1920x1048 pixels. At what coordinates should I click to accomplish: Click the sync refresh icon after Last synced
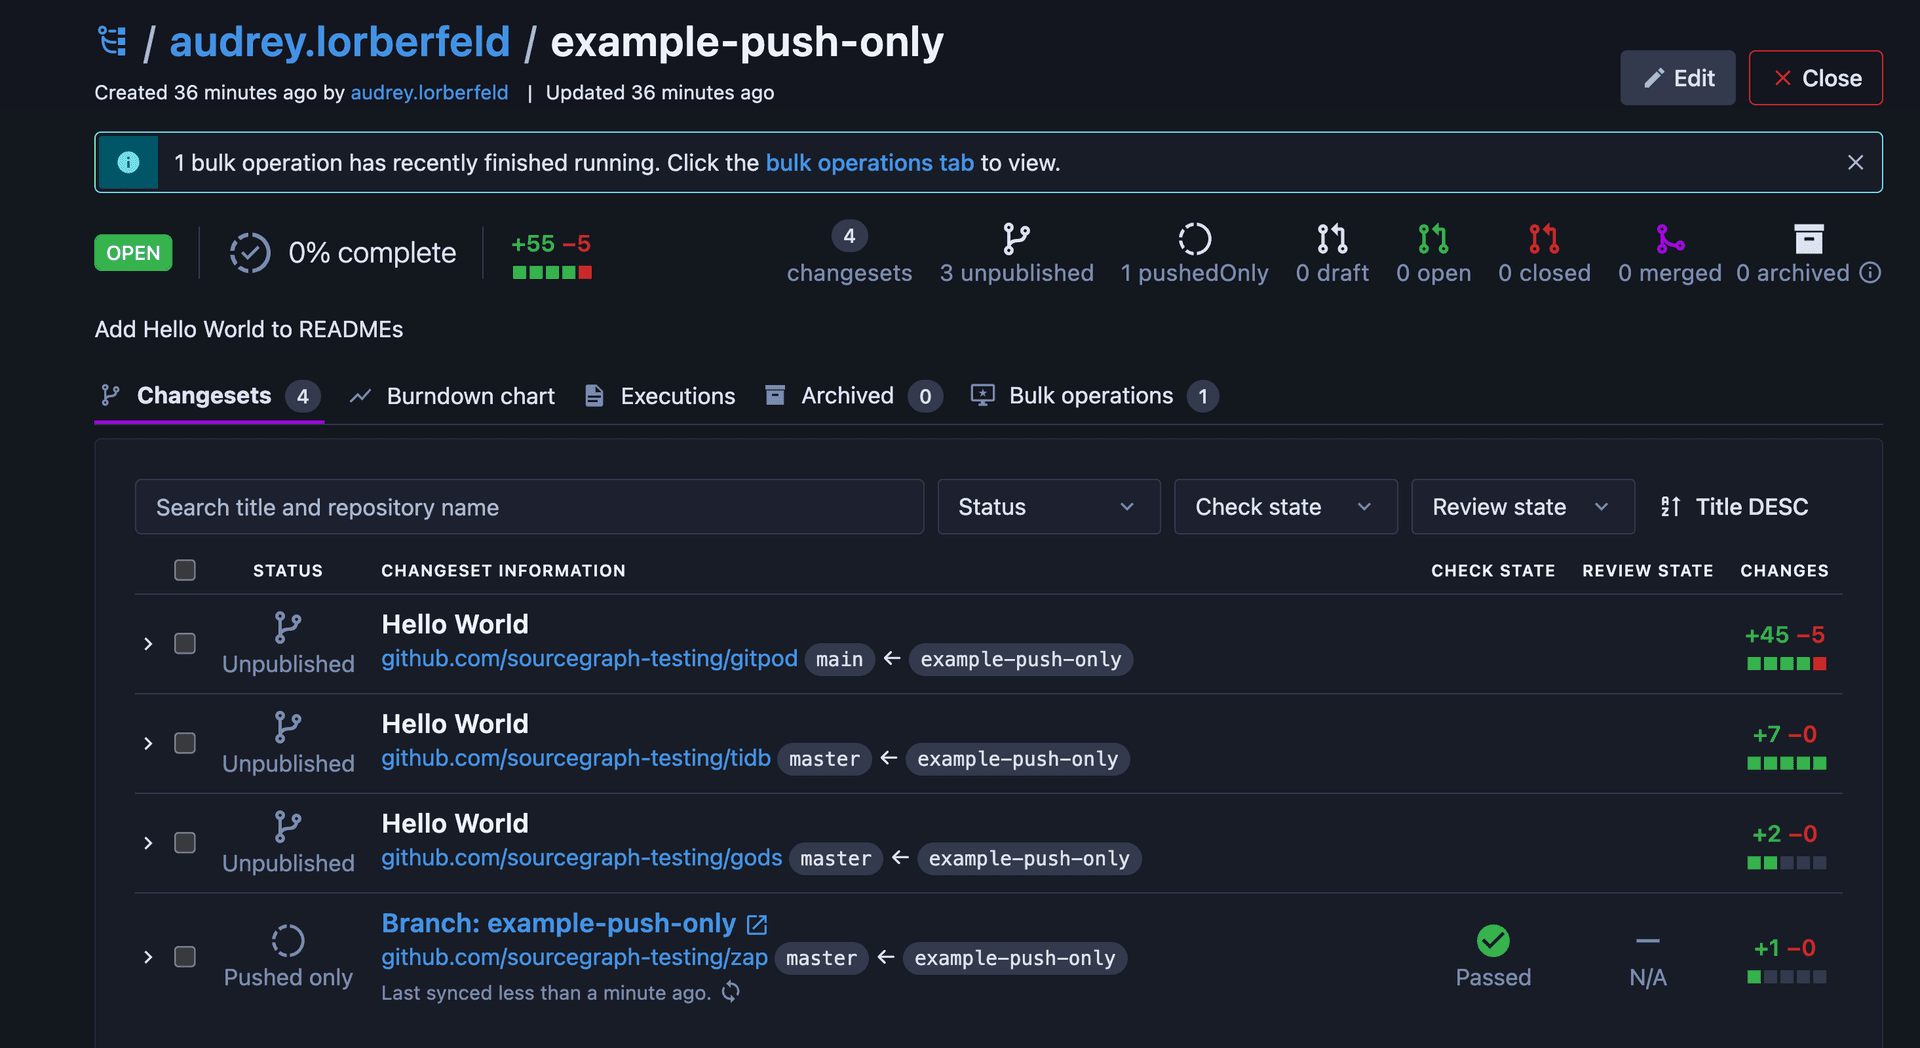(731, 991)
